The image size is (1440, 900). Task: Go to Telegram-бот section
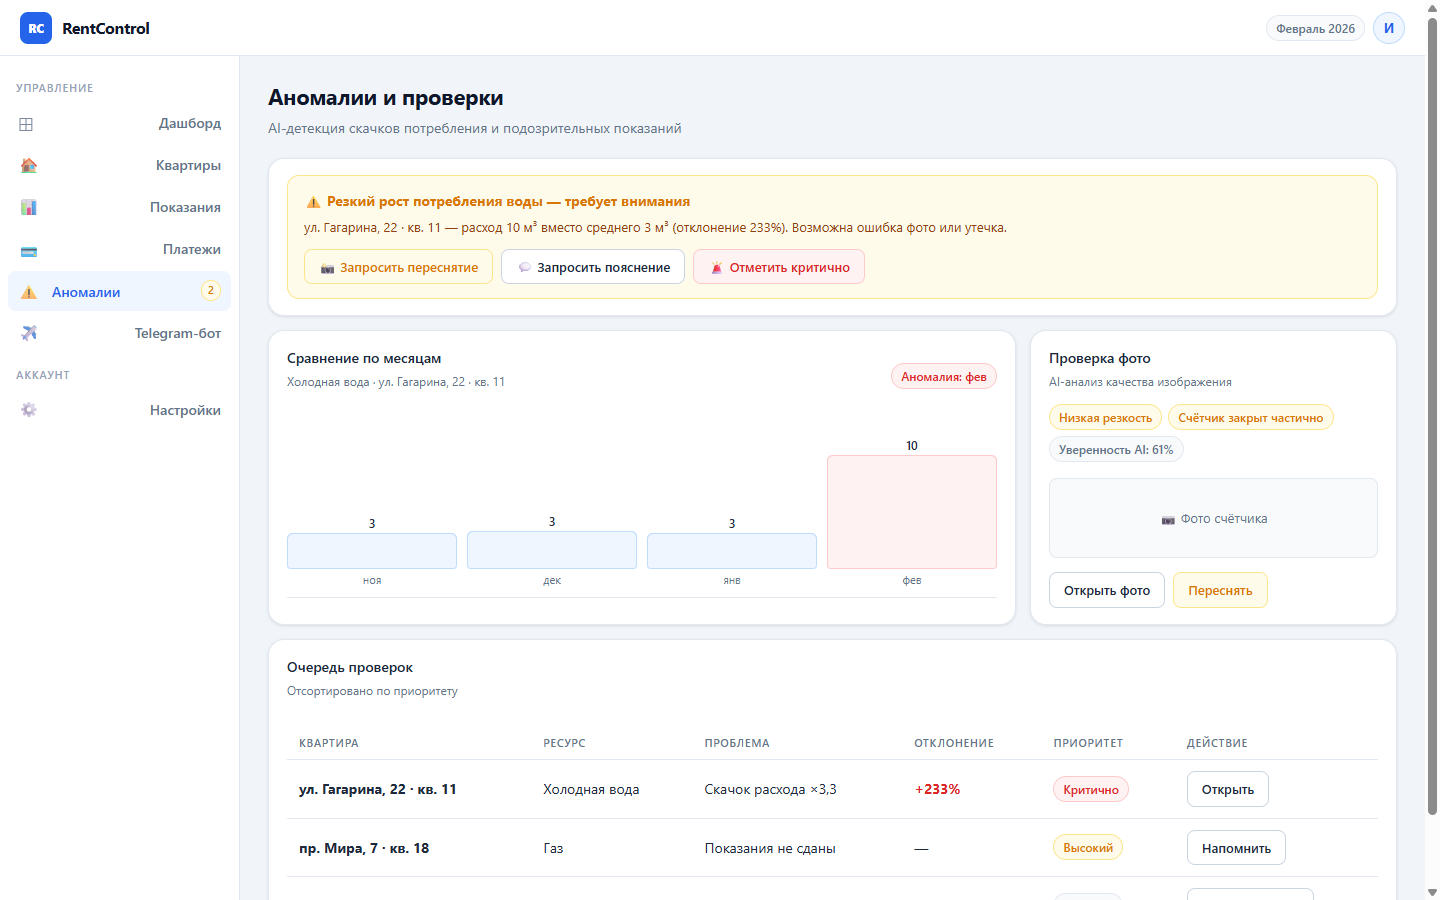coord(177,333)
